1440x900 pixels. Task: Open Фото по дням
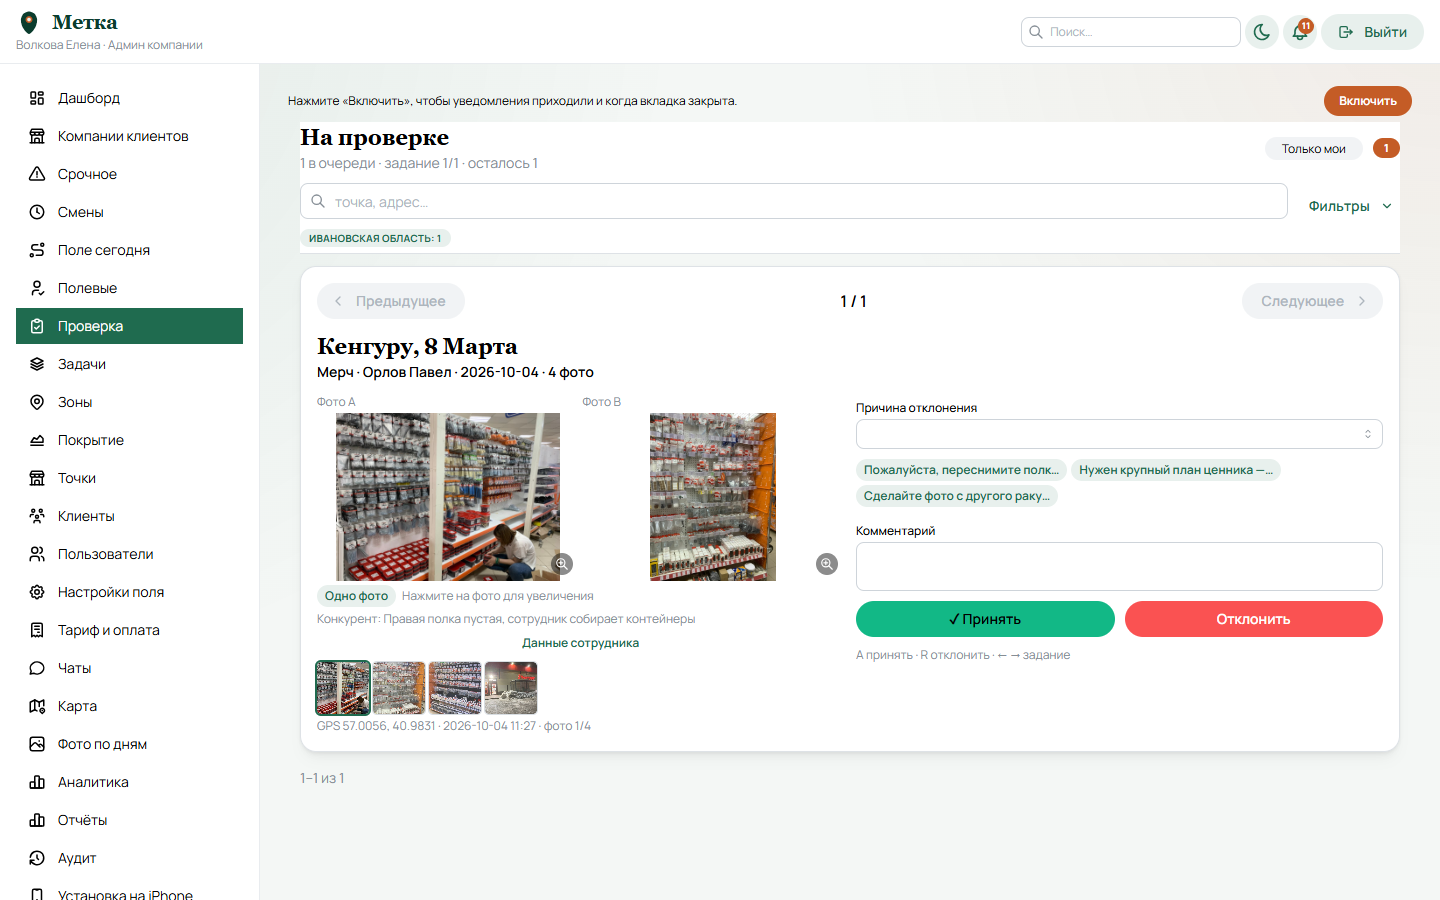tap(129, 744)
